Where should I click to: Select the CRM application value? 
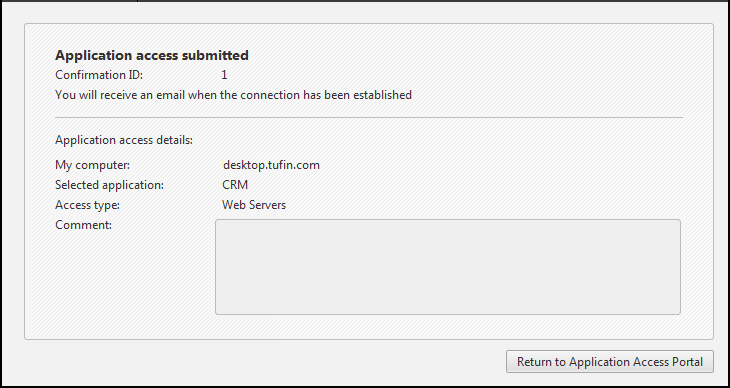(235, 185)
